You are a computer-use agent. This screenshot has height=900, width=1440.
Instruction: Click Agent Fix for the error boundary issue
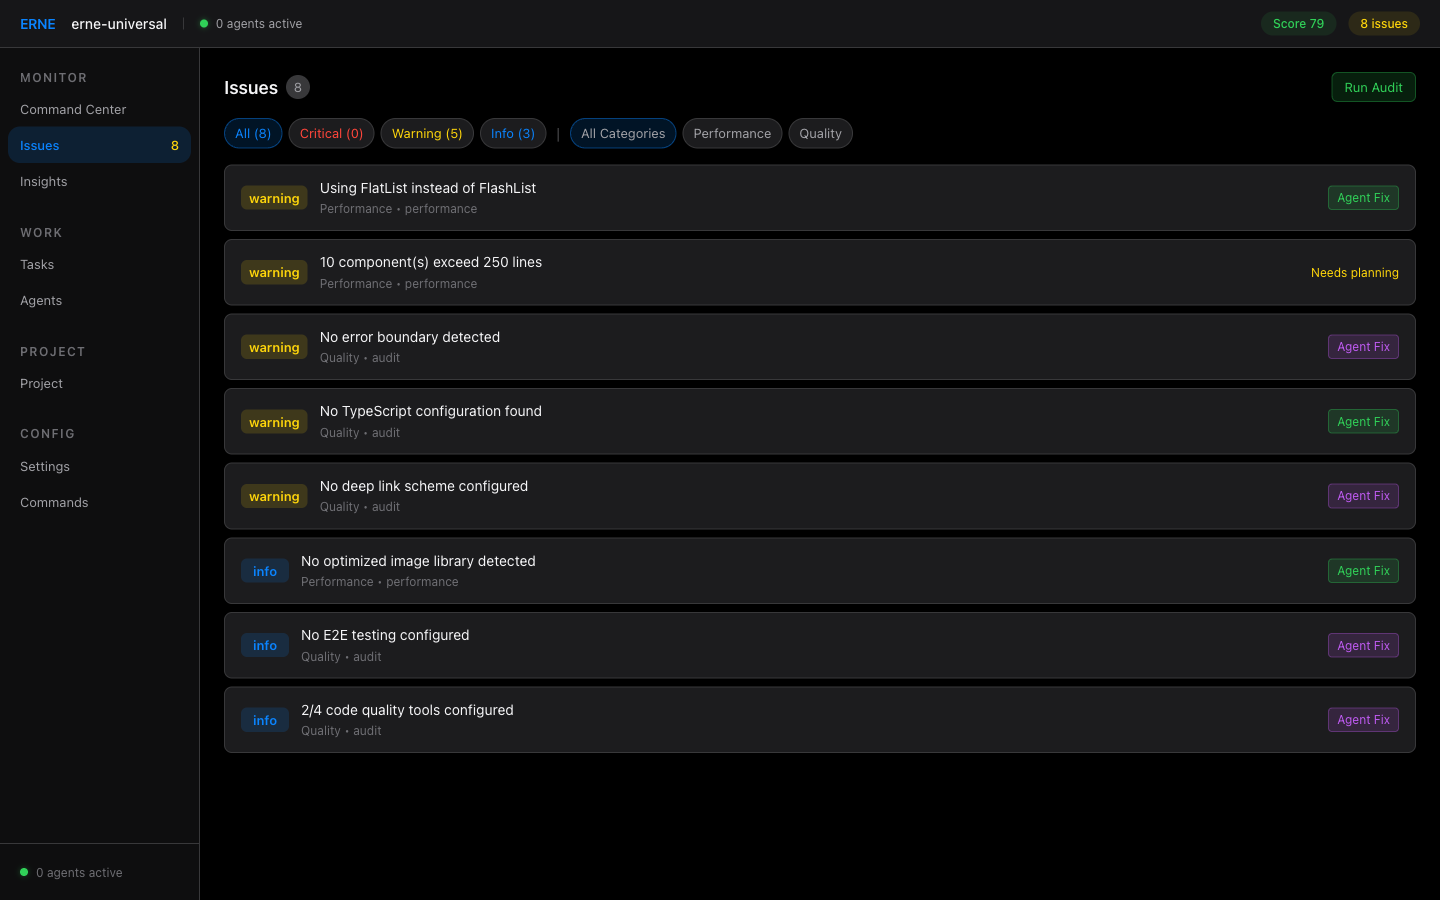1363,346
